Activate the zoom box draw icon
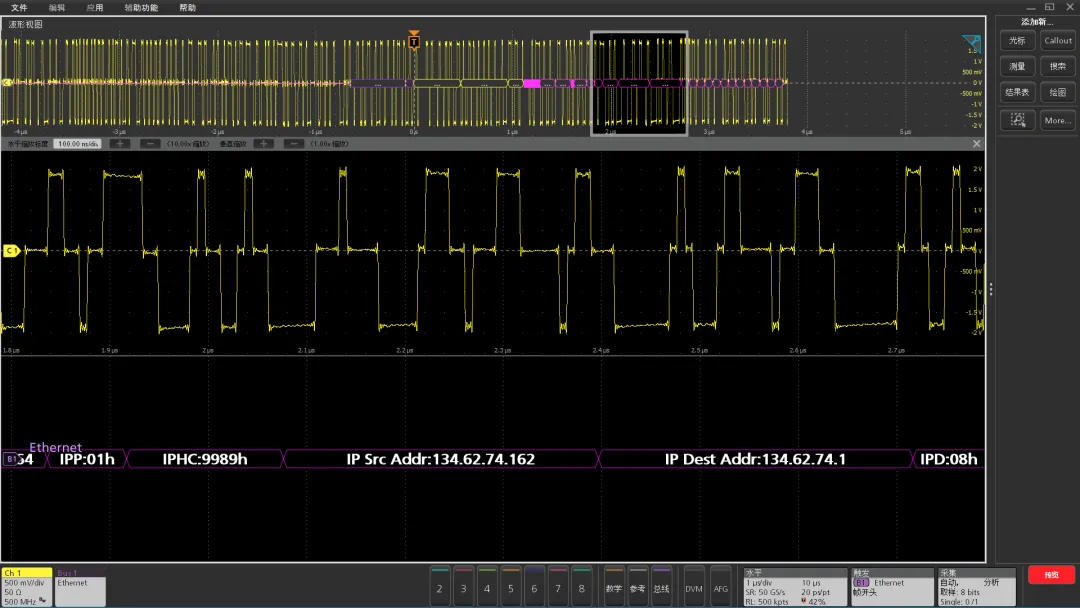1080x608 pixels. (x=1017, y=120)
